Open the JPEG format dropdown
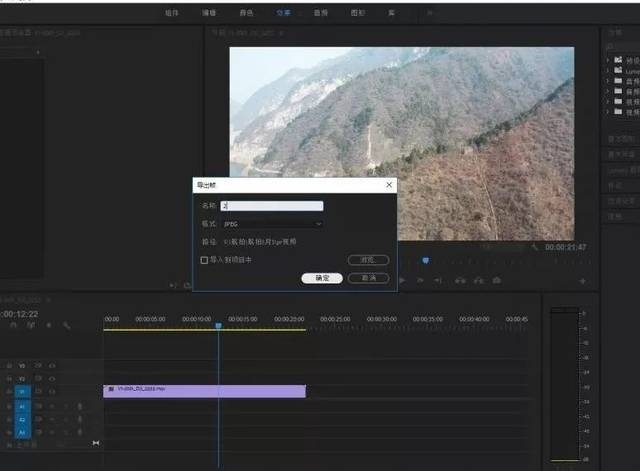 point(272,224)
